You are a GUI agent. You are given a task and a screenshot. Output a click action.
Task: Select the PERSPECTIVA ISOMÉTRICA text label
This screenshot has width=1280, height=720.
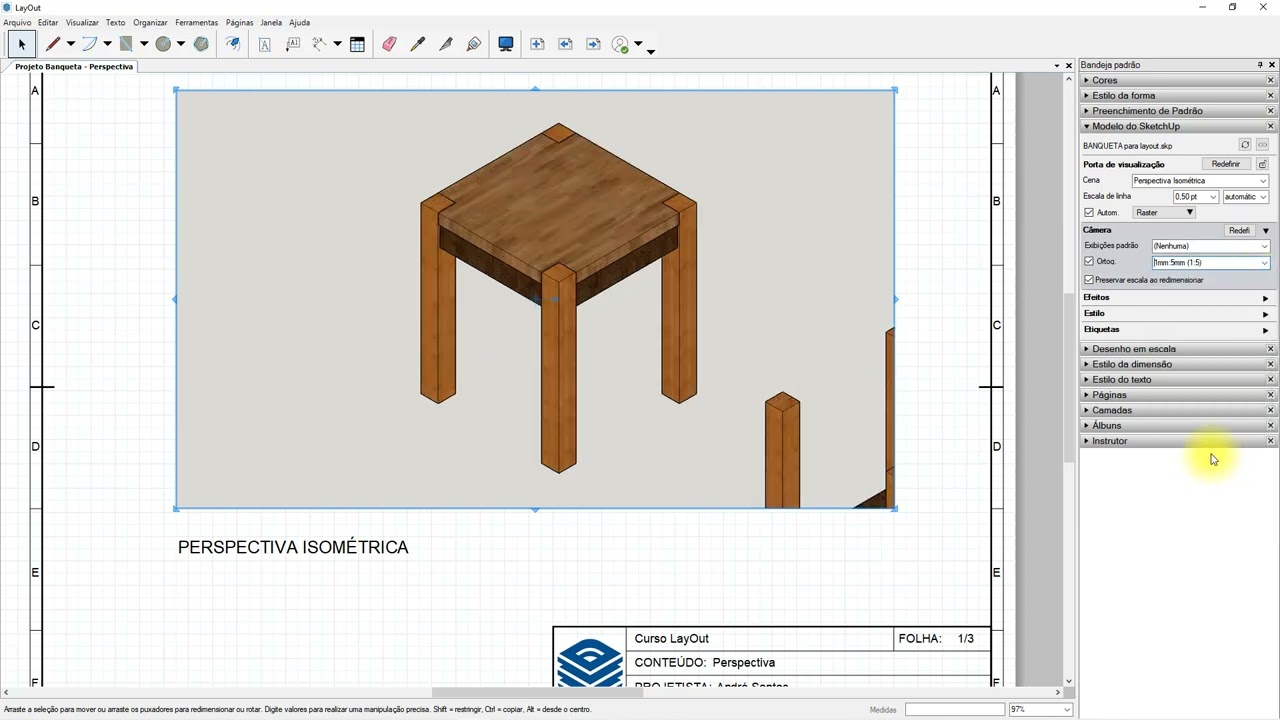pyautogui.click(x=293, y=547)
